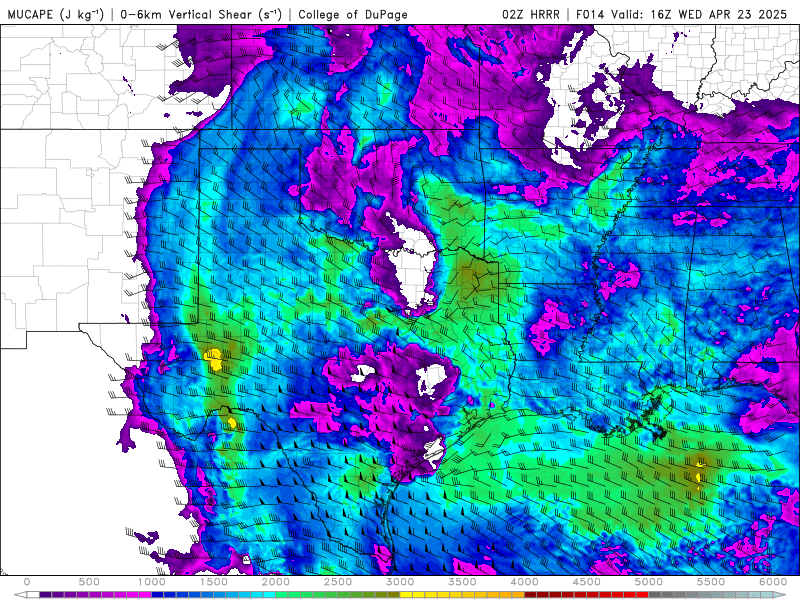Click the 4500 value on the color scale
The height and width of the screenshot is (600, 800).
[x=587, y=582]
